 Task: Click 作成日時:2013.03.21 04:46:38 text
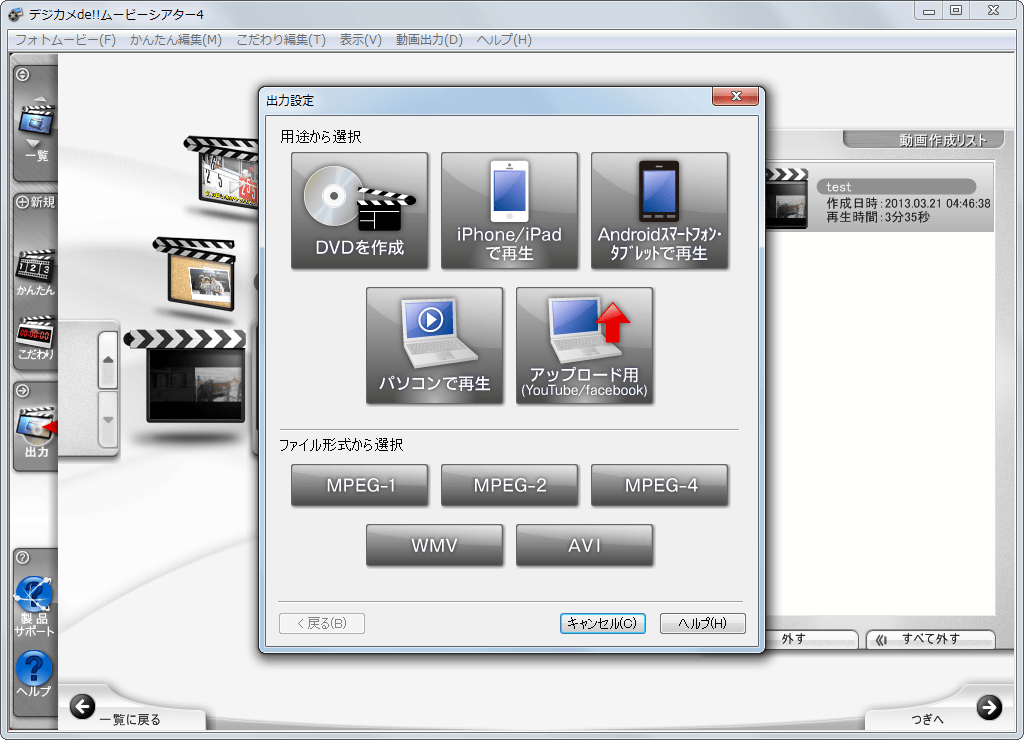click(x=908, y=203)
